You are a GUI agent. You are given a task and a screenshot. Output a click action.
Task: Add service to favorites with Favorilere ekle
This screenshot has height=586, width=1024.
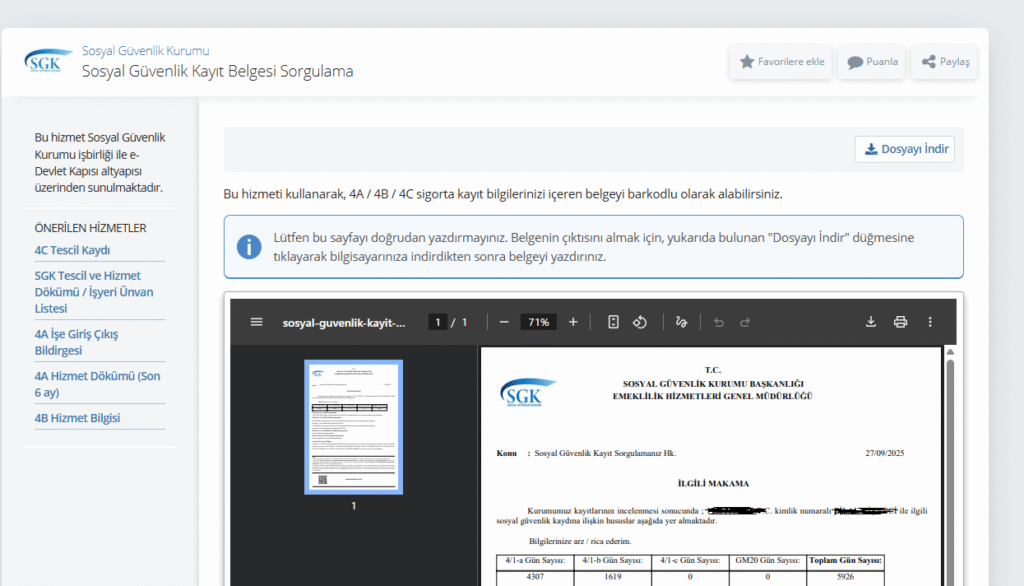[x=781, y=62]
